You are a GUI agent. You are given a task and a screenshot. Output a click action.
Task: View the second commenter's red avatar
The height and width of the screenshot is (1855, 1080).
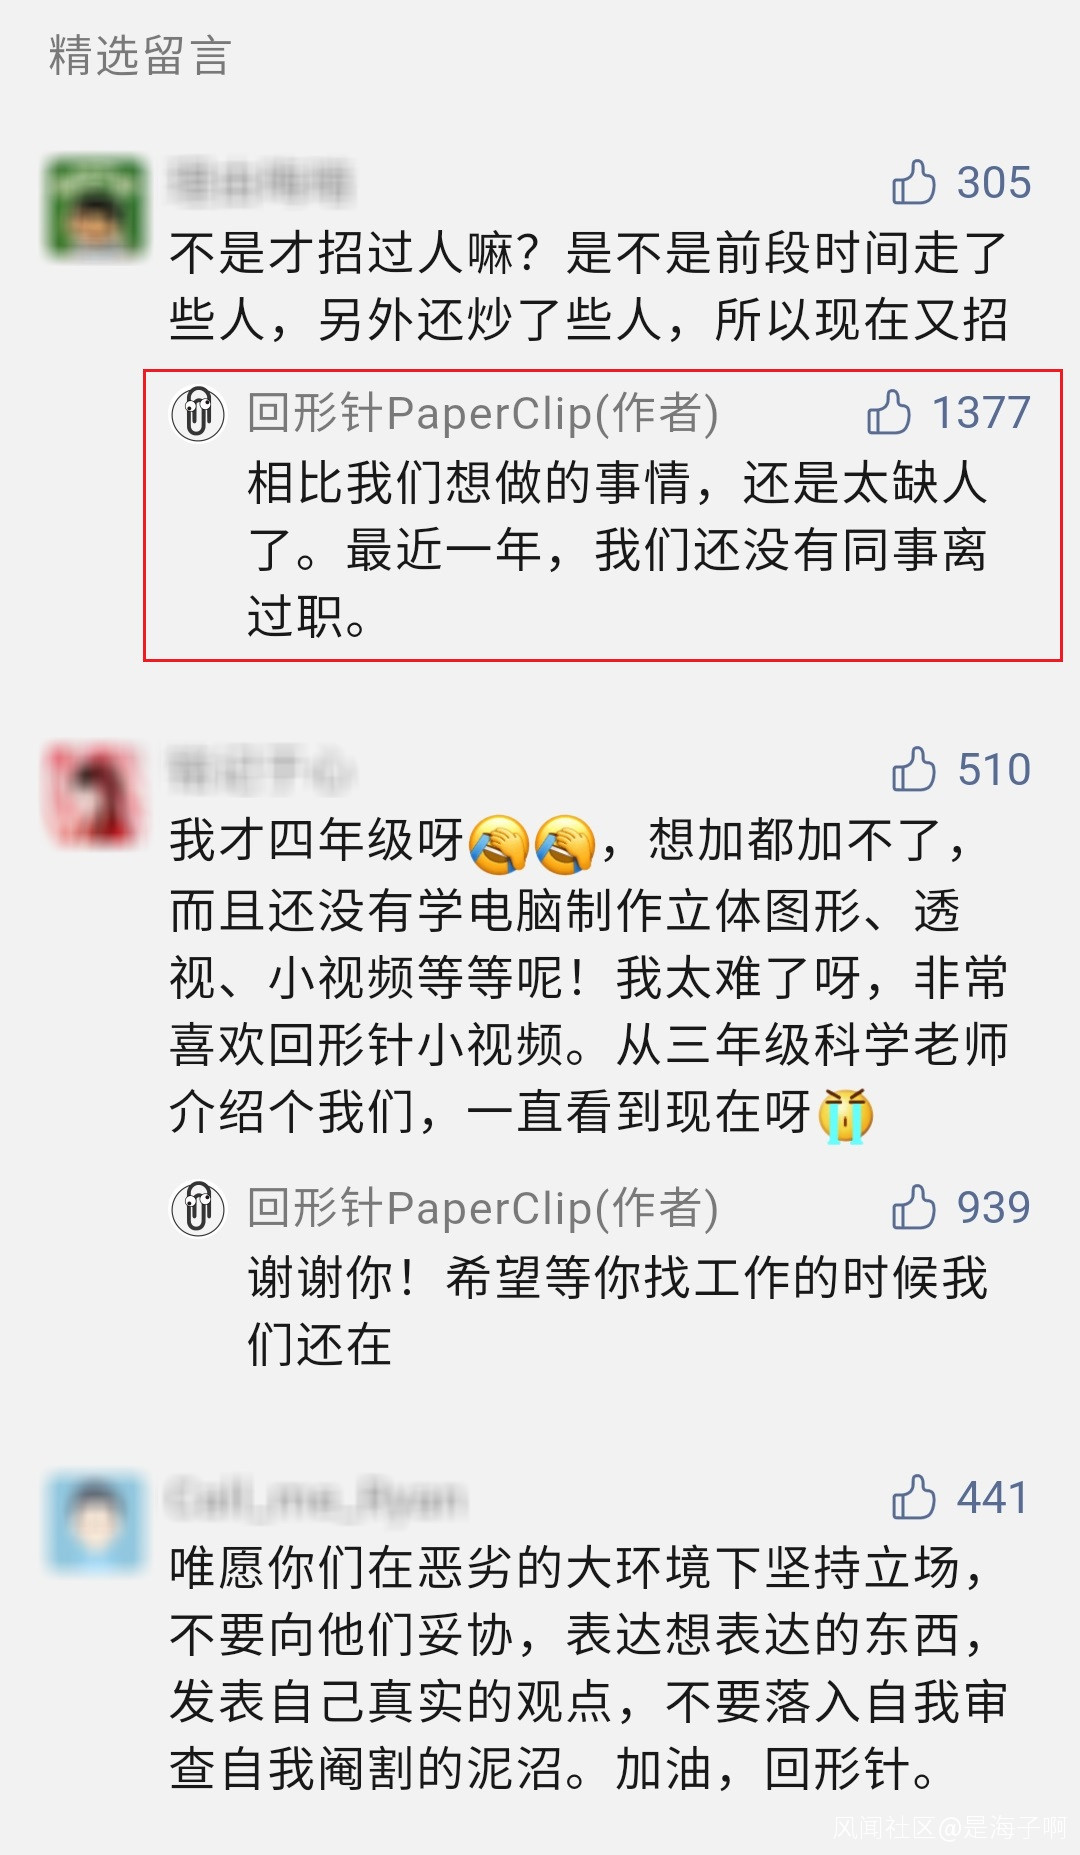(97, 794)
